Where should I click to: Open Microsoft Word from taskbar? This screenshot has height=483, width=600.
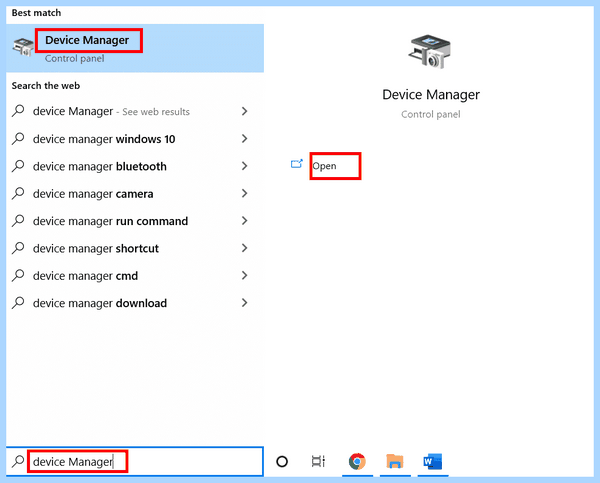click(x=432, y=462)
